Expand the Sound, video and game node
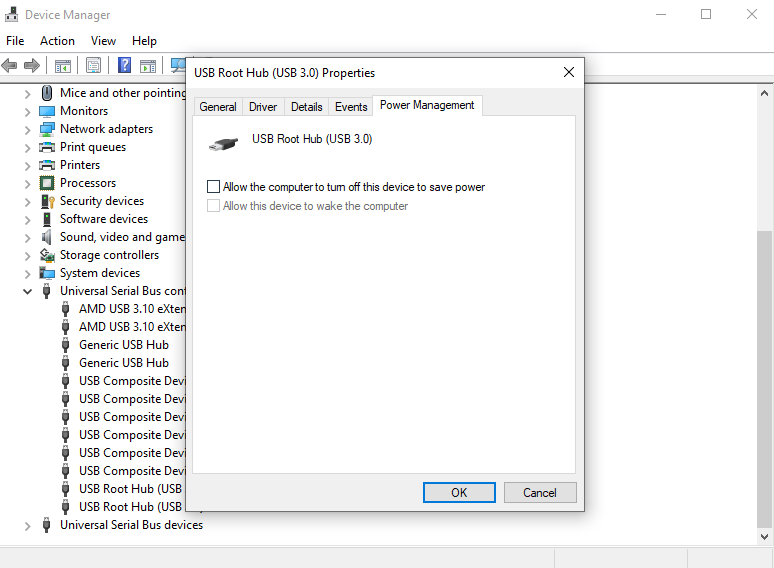Screen dimensions: 774x568 pos(28,237)
